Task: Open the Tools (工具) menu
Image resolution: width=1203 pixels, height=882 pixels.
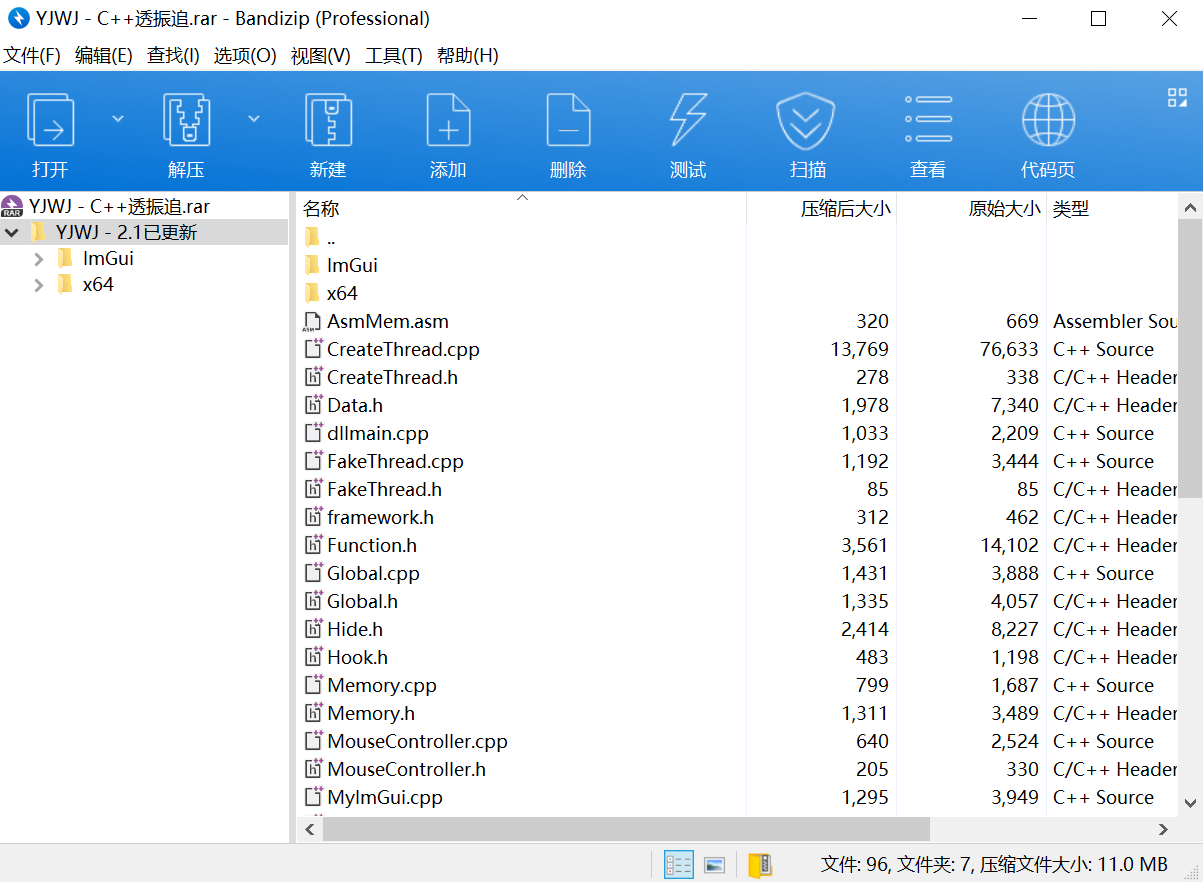Action: [394, 56]
